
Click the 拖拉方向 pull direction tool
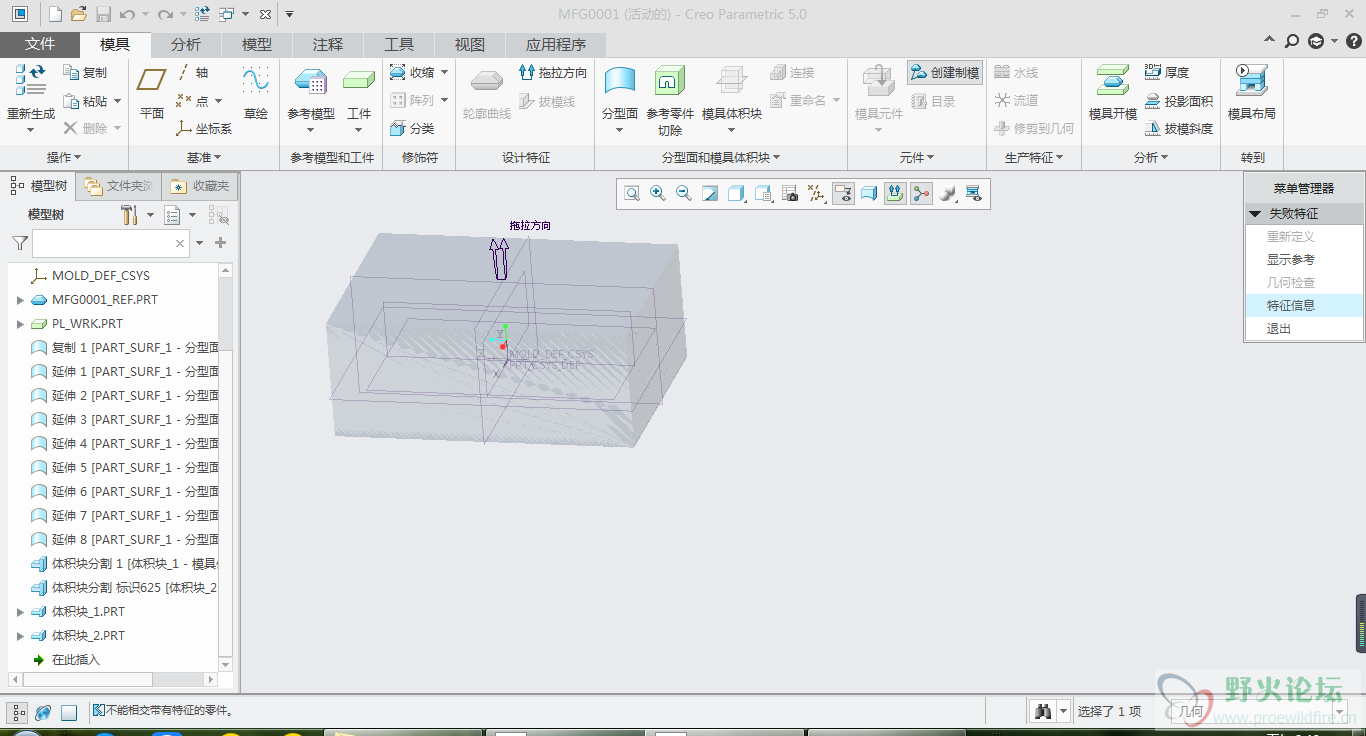[x=553, y=72]
